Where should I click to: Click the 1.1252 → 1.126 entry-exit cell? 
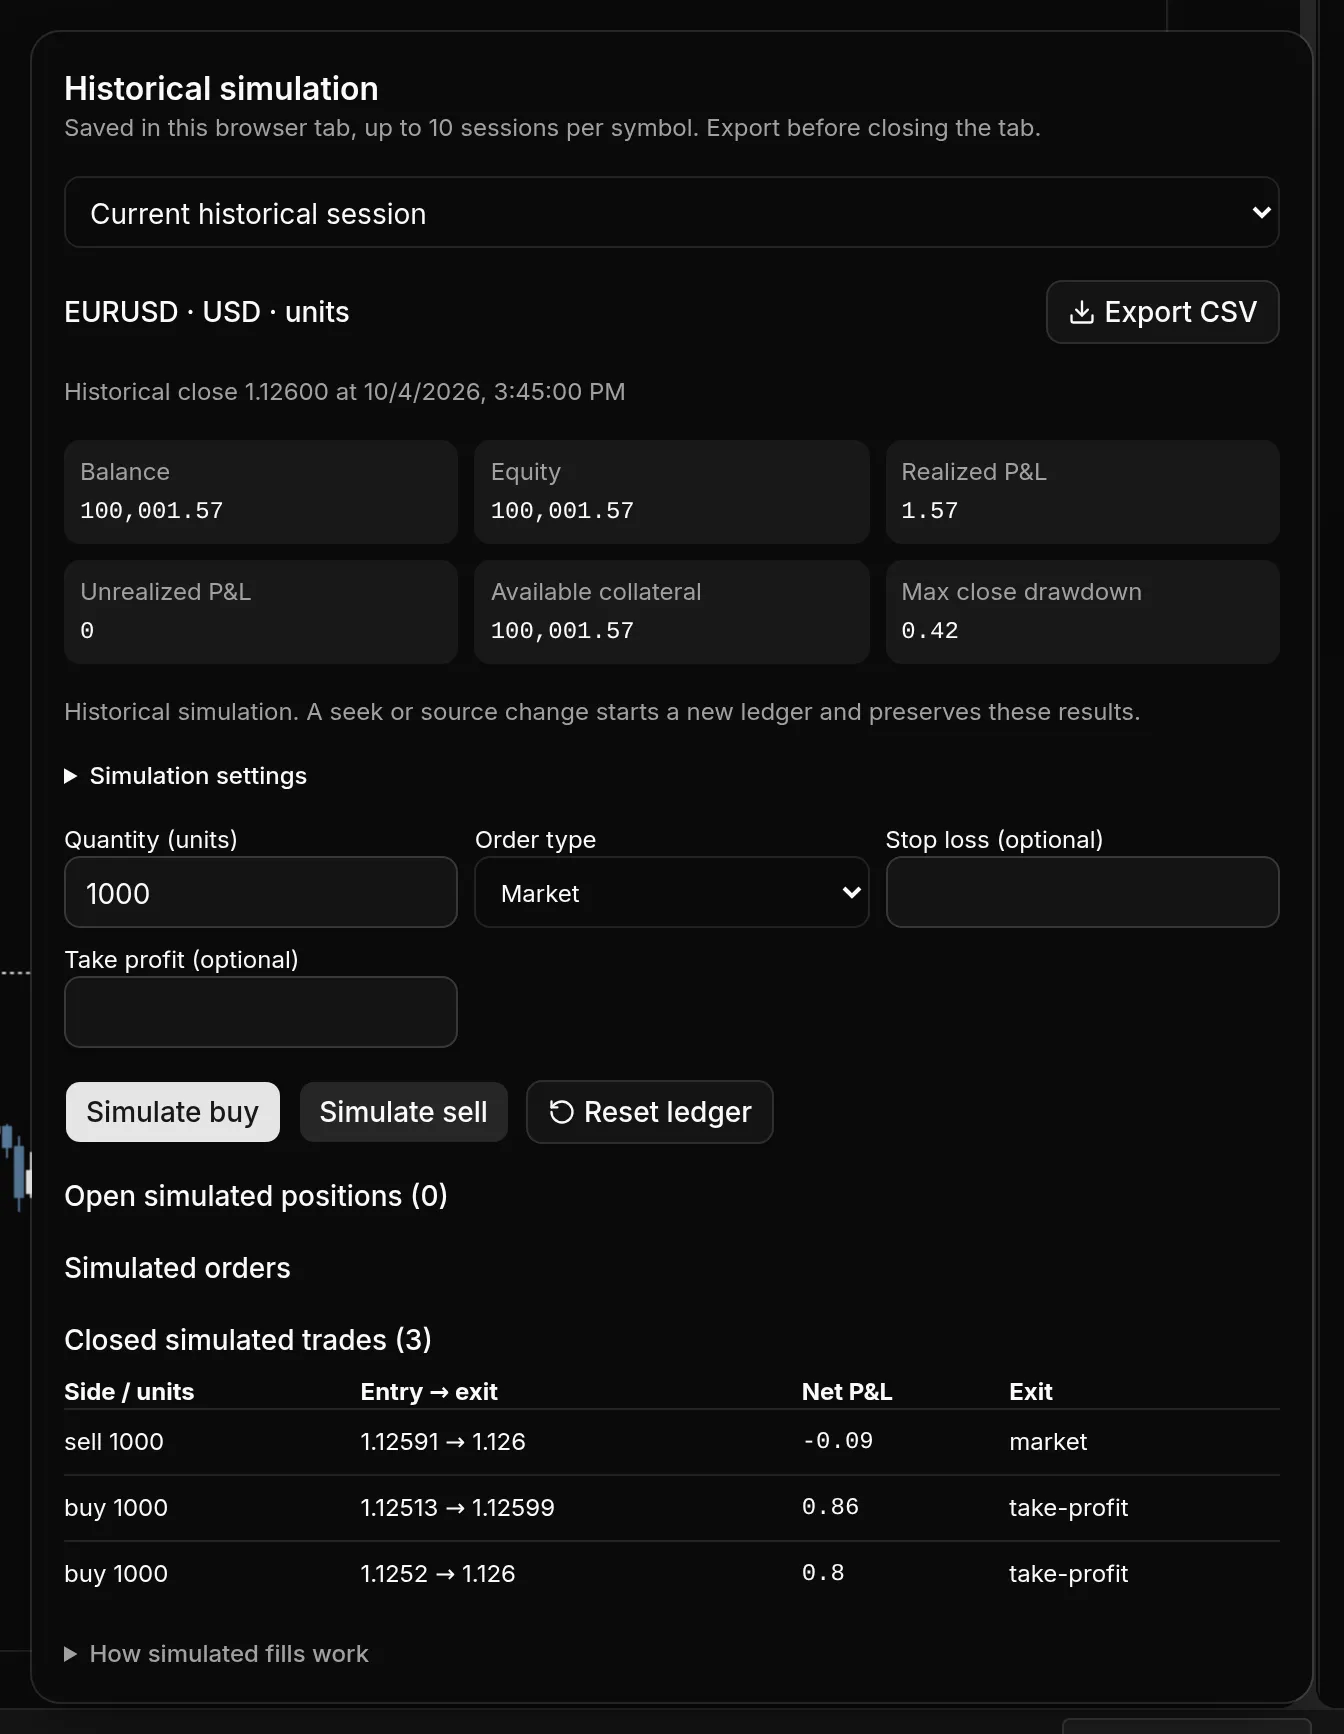tap(438, 1574)
